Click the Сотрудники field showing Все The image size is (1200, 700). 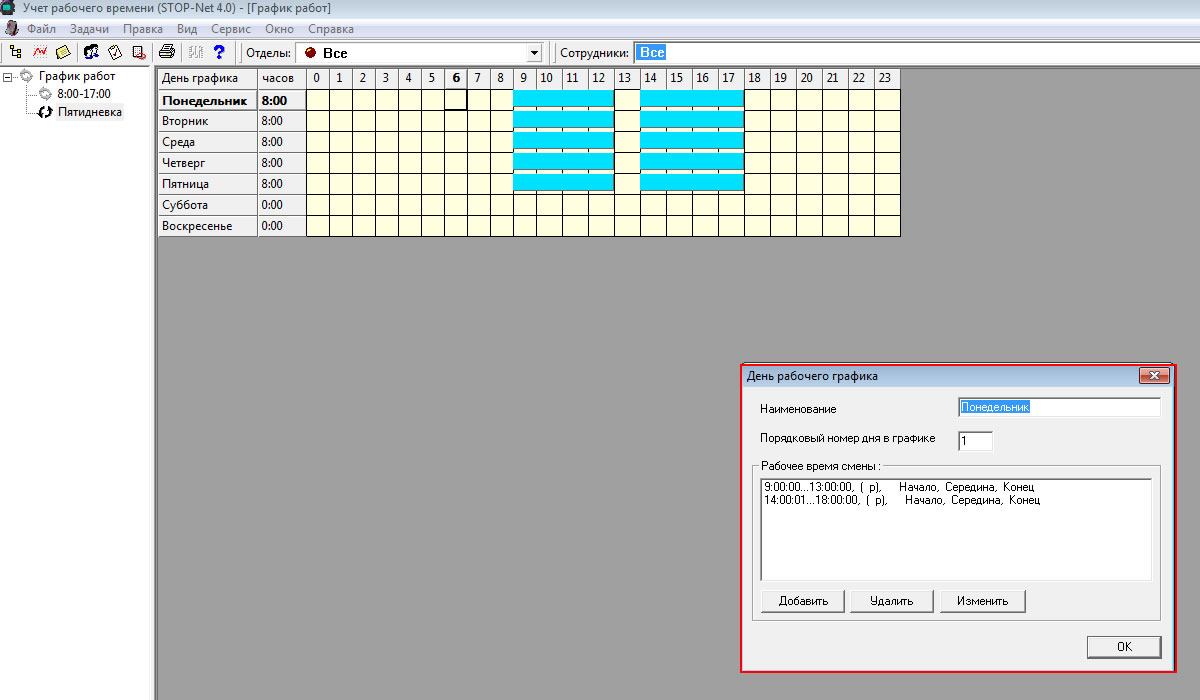click(x=916, y=52)
